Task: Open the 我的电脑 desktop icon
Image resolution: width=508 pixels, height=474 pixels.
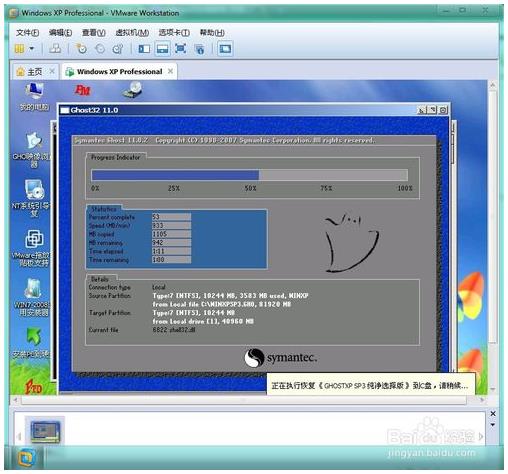Action: point(34,97)
